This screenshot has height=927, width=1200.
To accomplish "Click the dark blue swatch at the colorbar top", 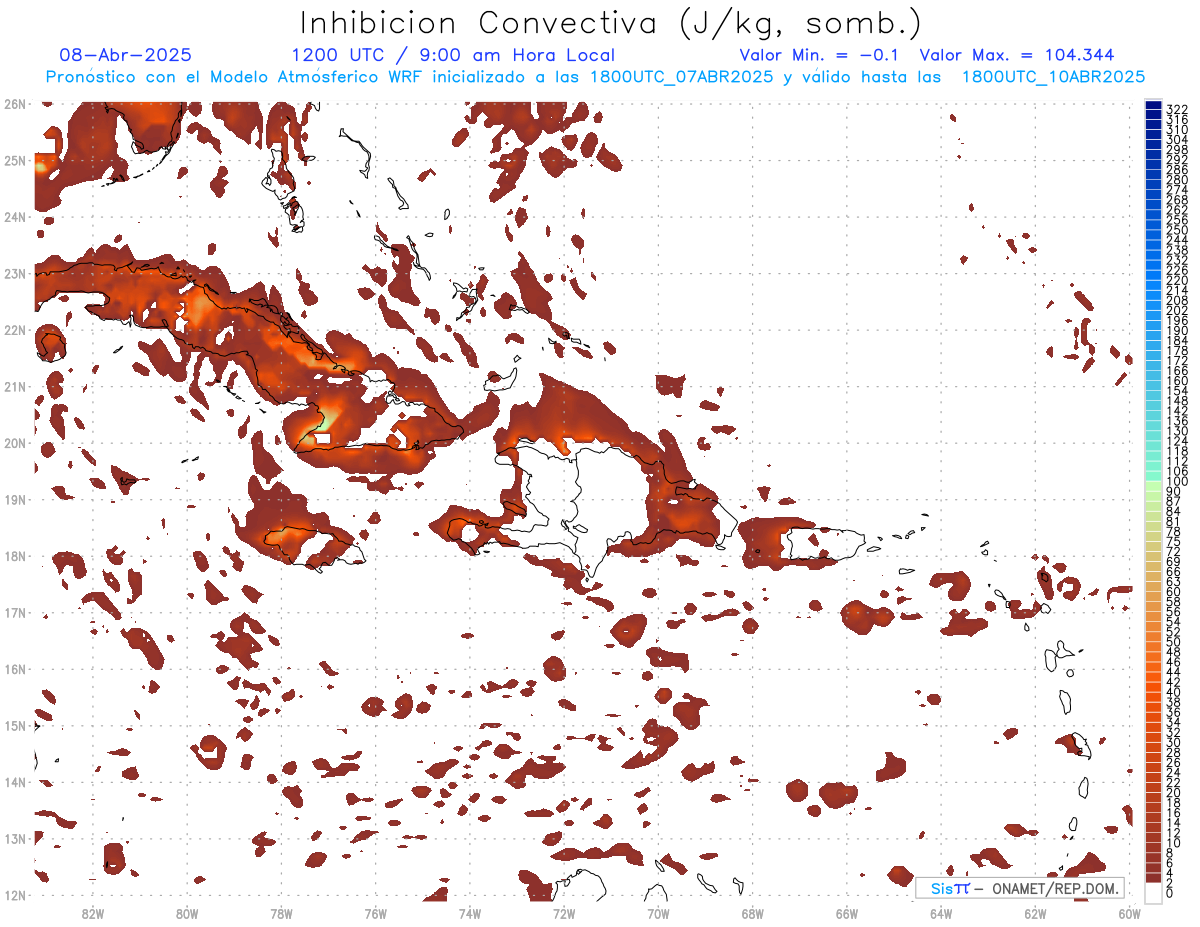I will pyautogui.click(x=1153, y=106).
